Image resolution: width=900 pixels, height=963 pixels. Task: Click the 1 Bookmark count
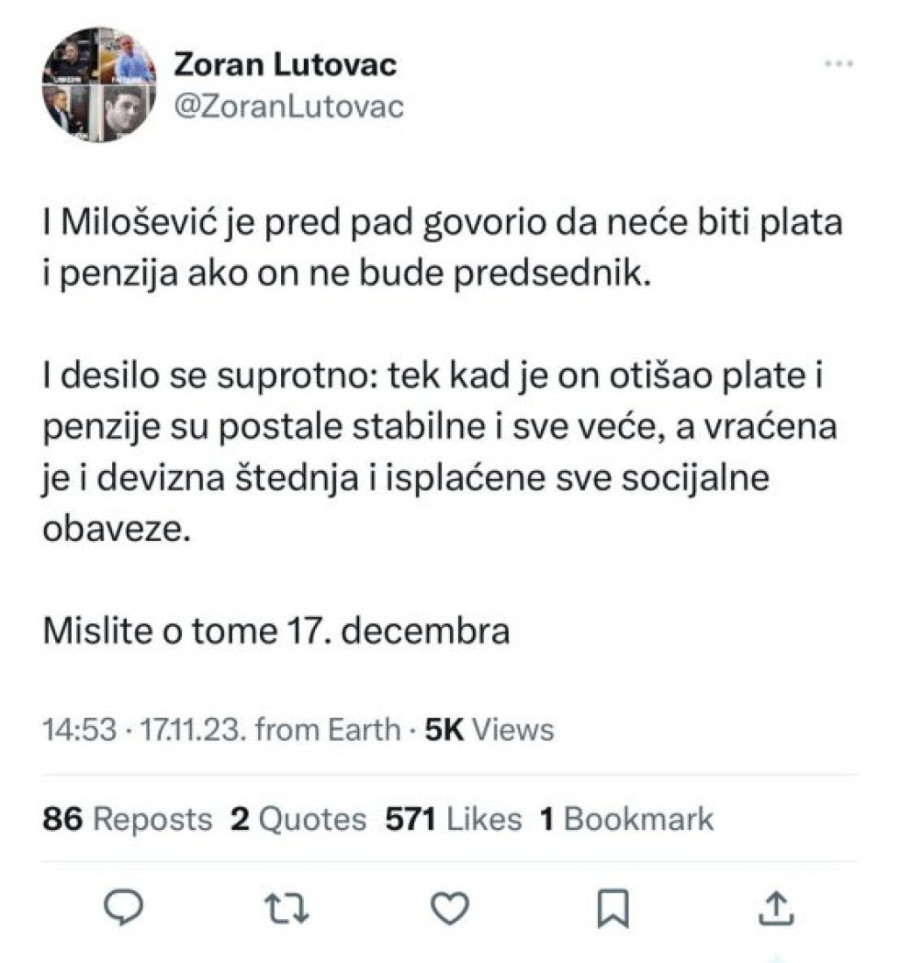pyautogui.click(x=627, y=820)
